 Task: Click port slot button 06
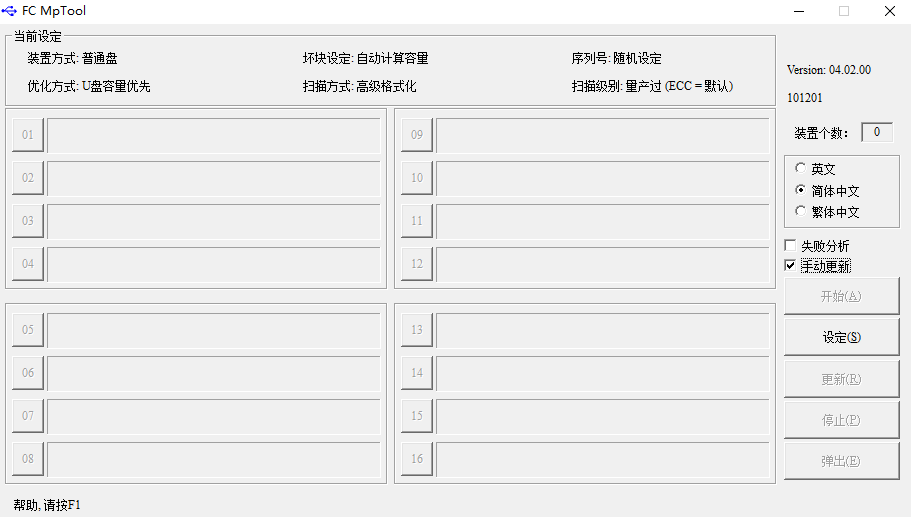coord(28,373)
